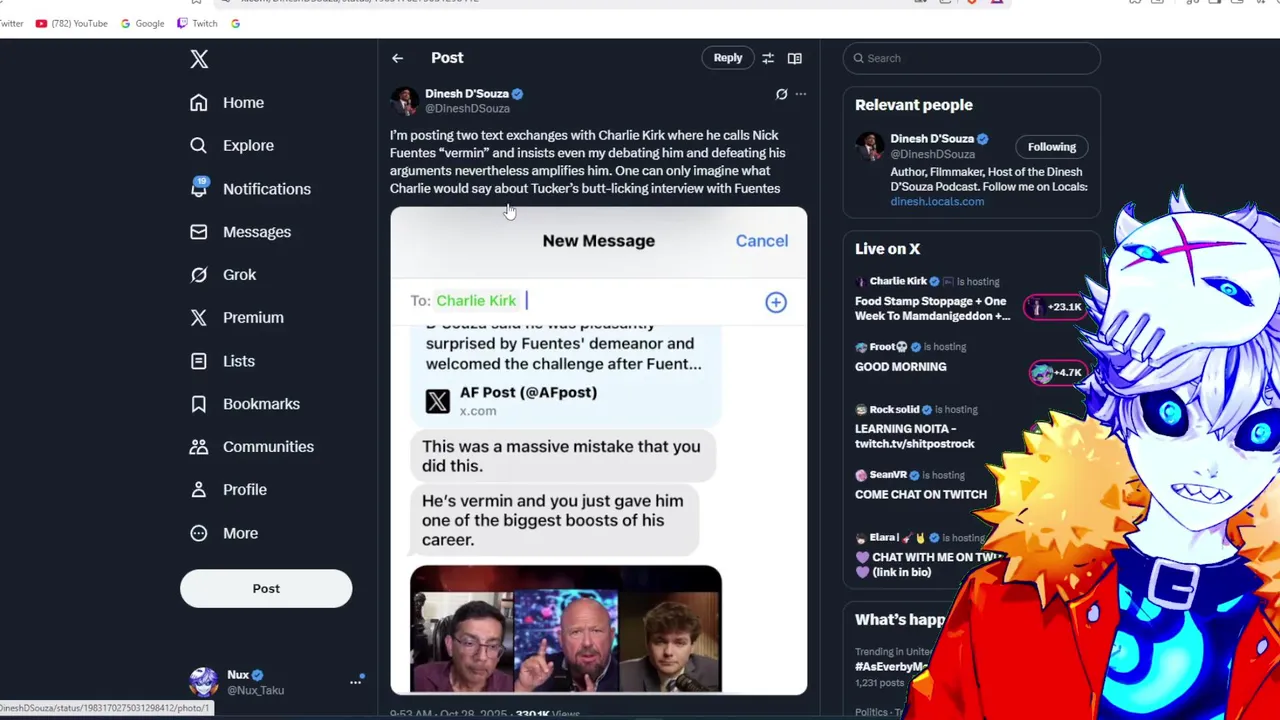
Task: Open the reader view book icon
Action: (x=795, y=58)
